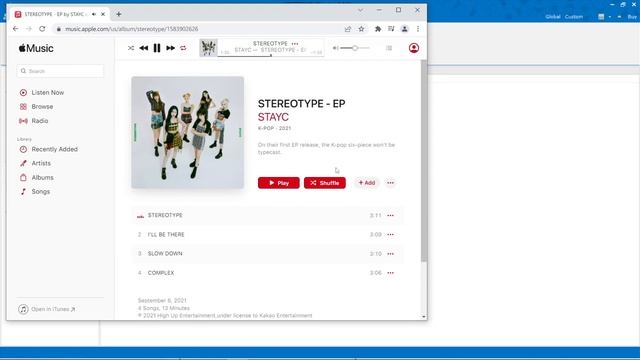This screenshot has width=640, height=360.
Task: Click the song progress bar
Action: (x=271, y=56)
